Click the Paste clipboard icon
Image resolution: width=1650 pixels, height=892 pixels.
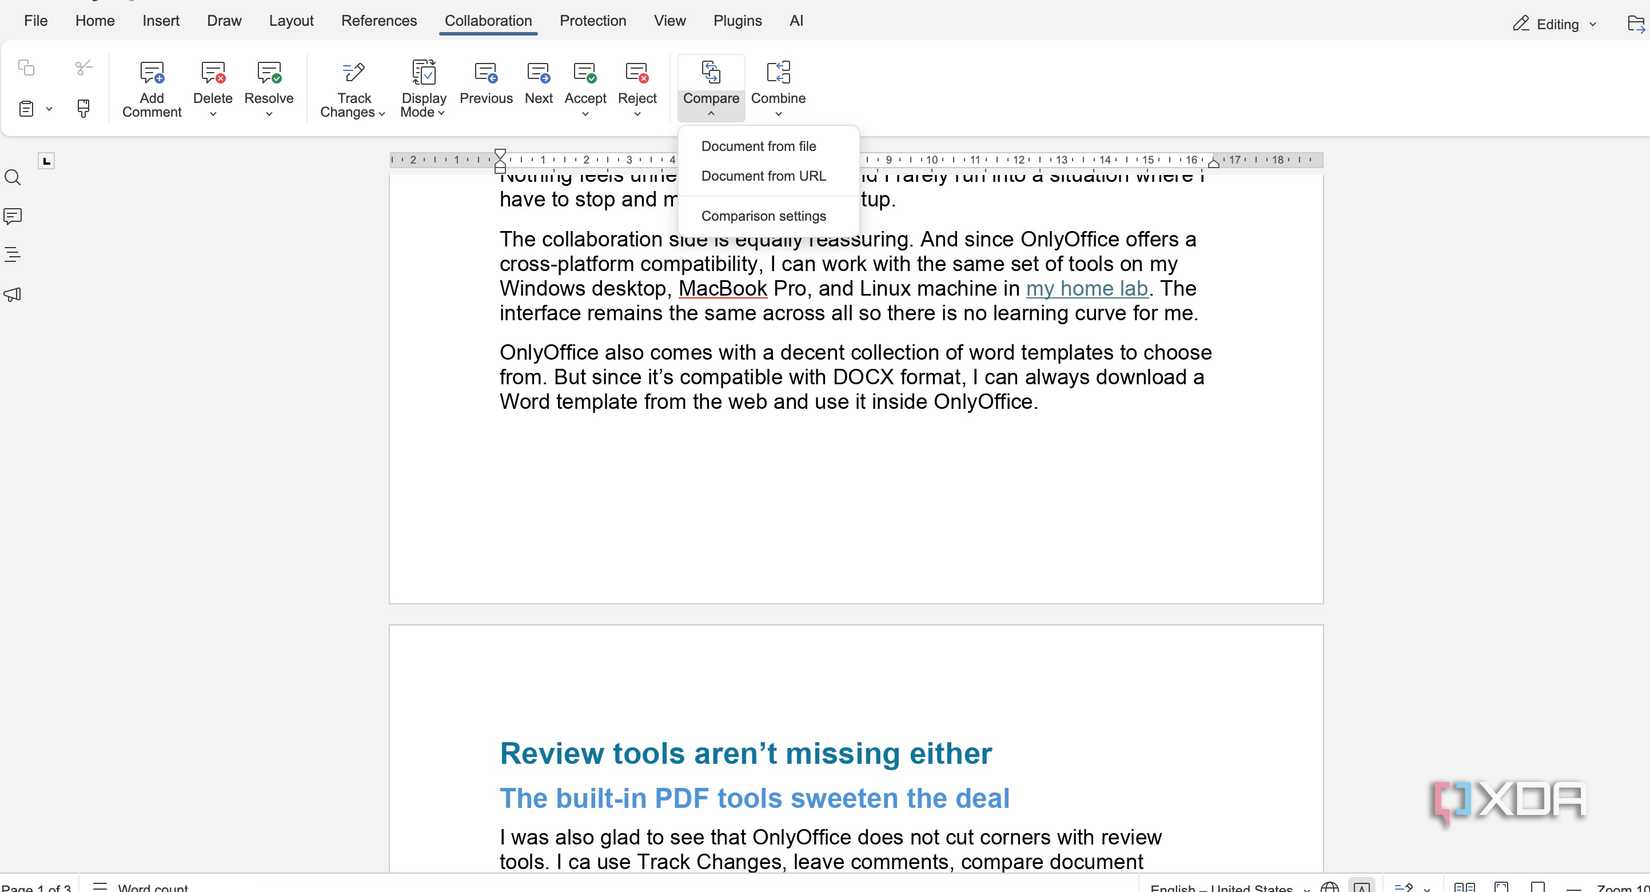[27, 108]
